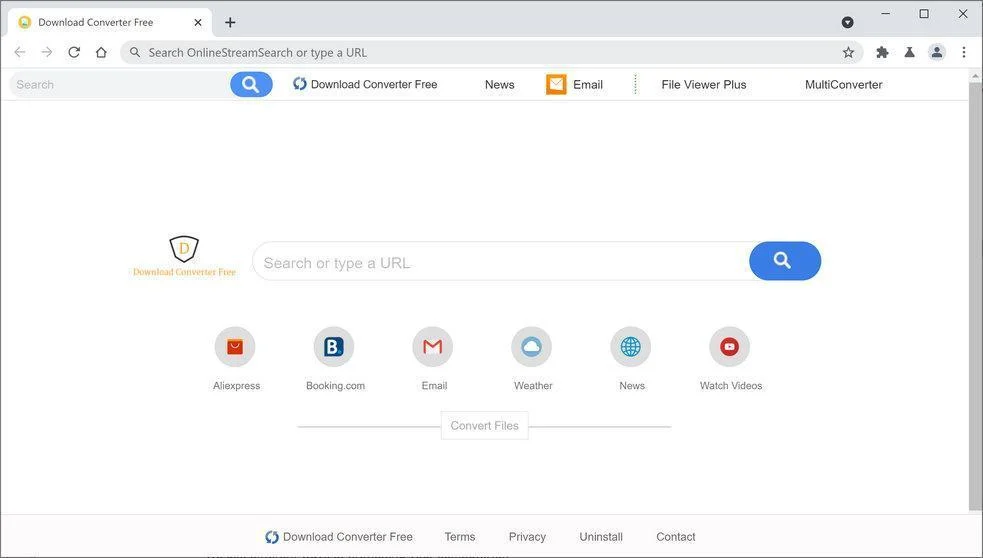Open the user profile avatar

[937, 53]
